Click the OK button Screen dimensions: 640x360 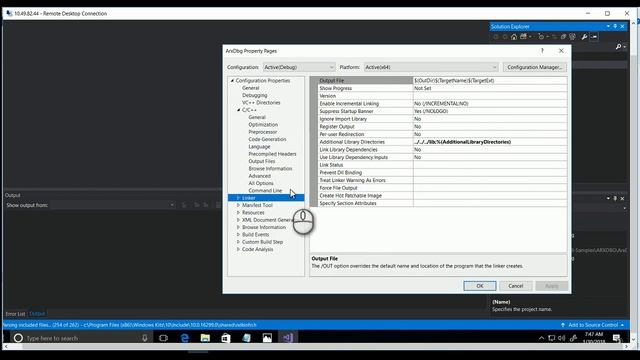click(x=480, y=286)
